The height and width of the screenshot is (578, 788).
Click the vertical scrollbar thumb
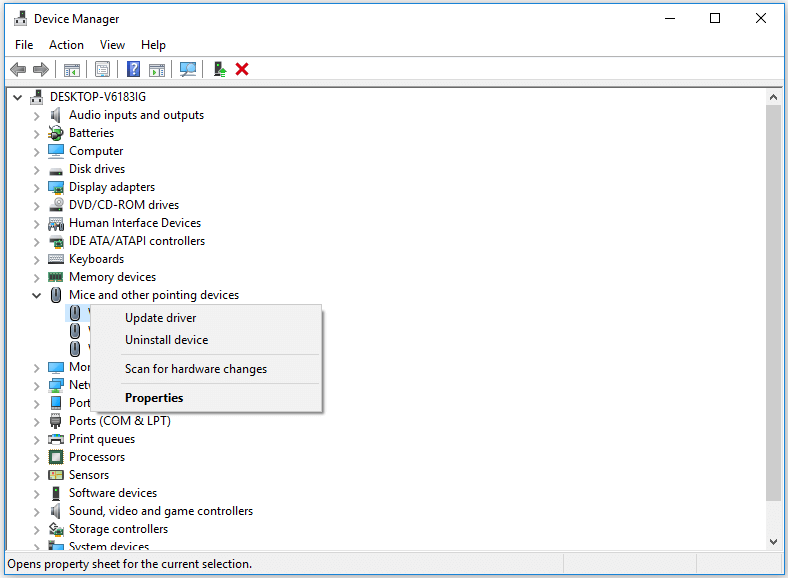pos(773,303)
